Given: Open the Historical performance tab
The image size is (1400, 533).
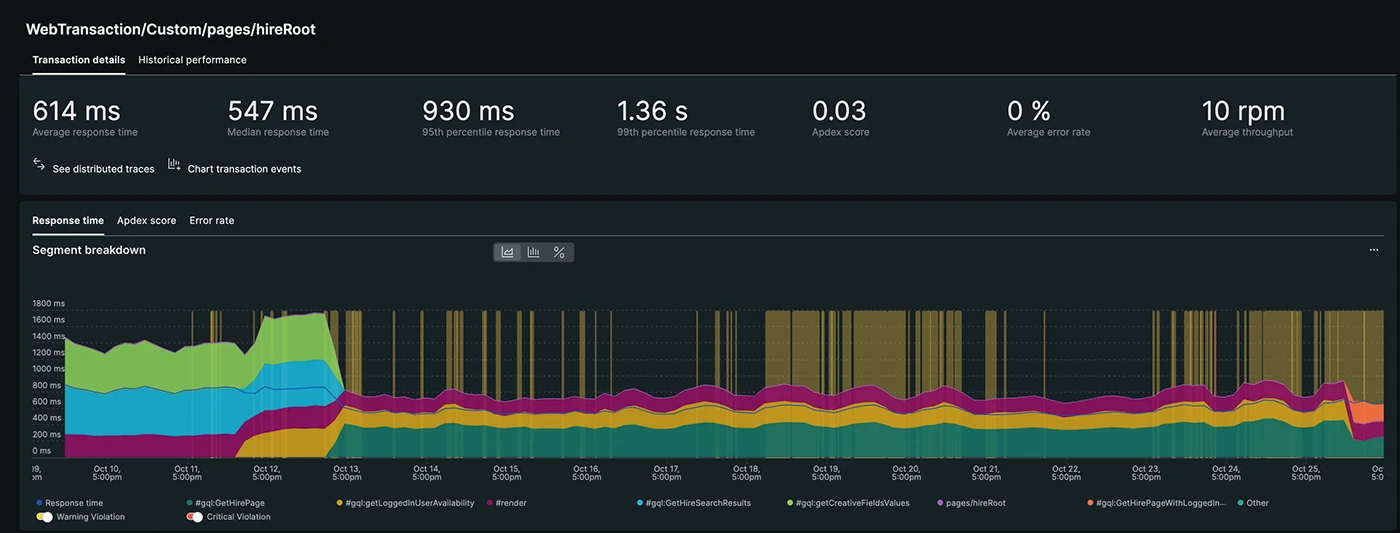Looking at the screenshot, I should 192,60.
